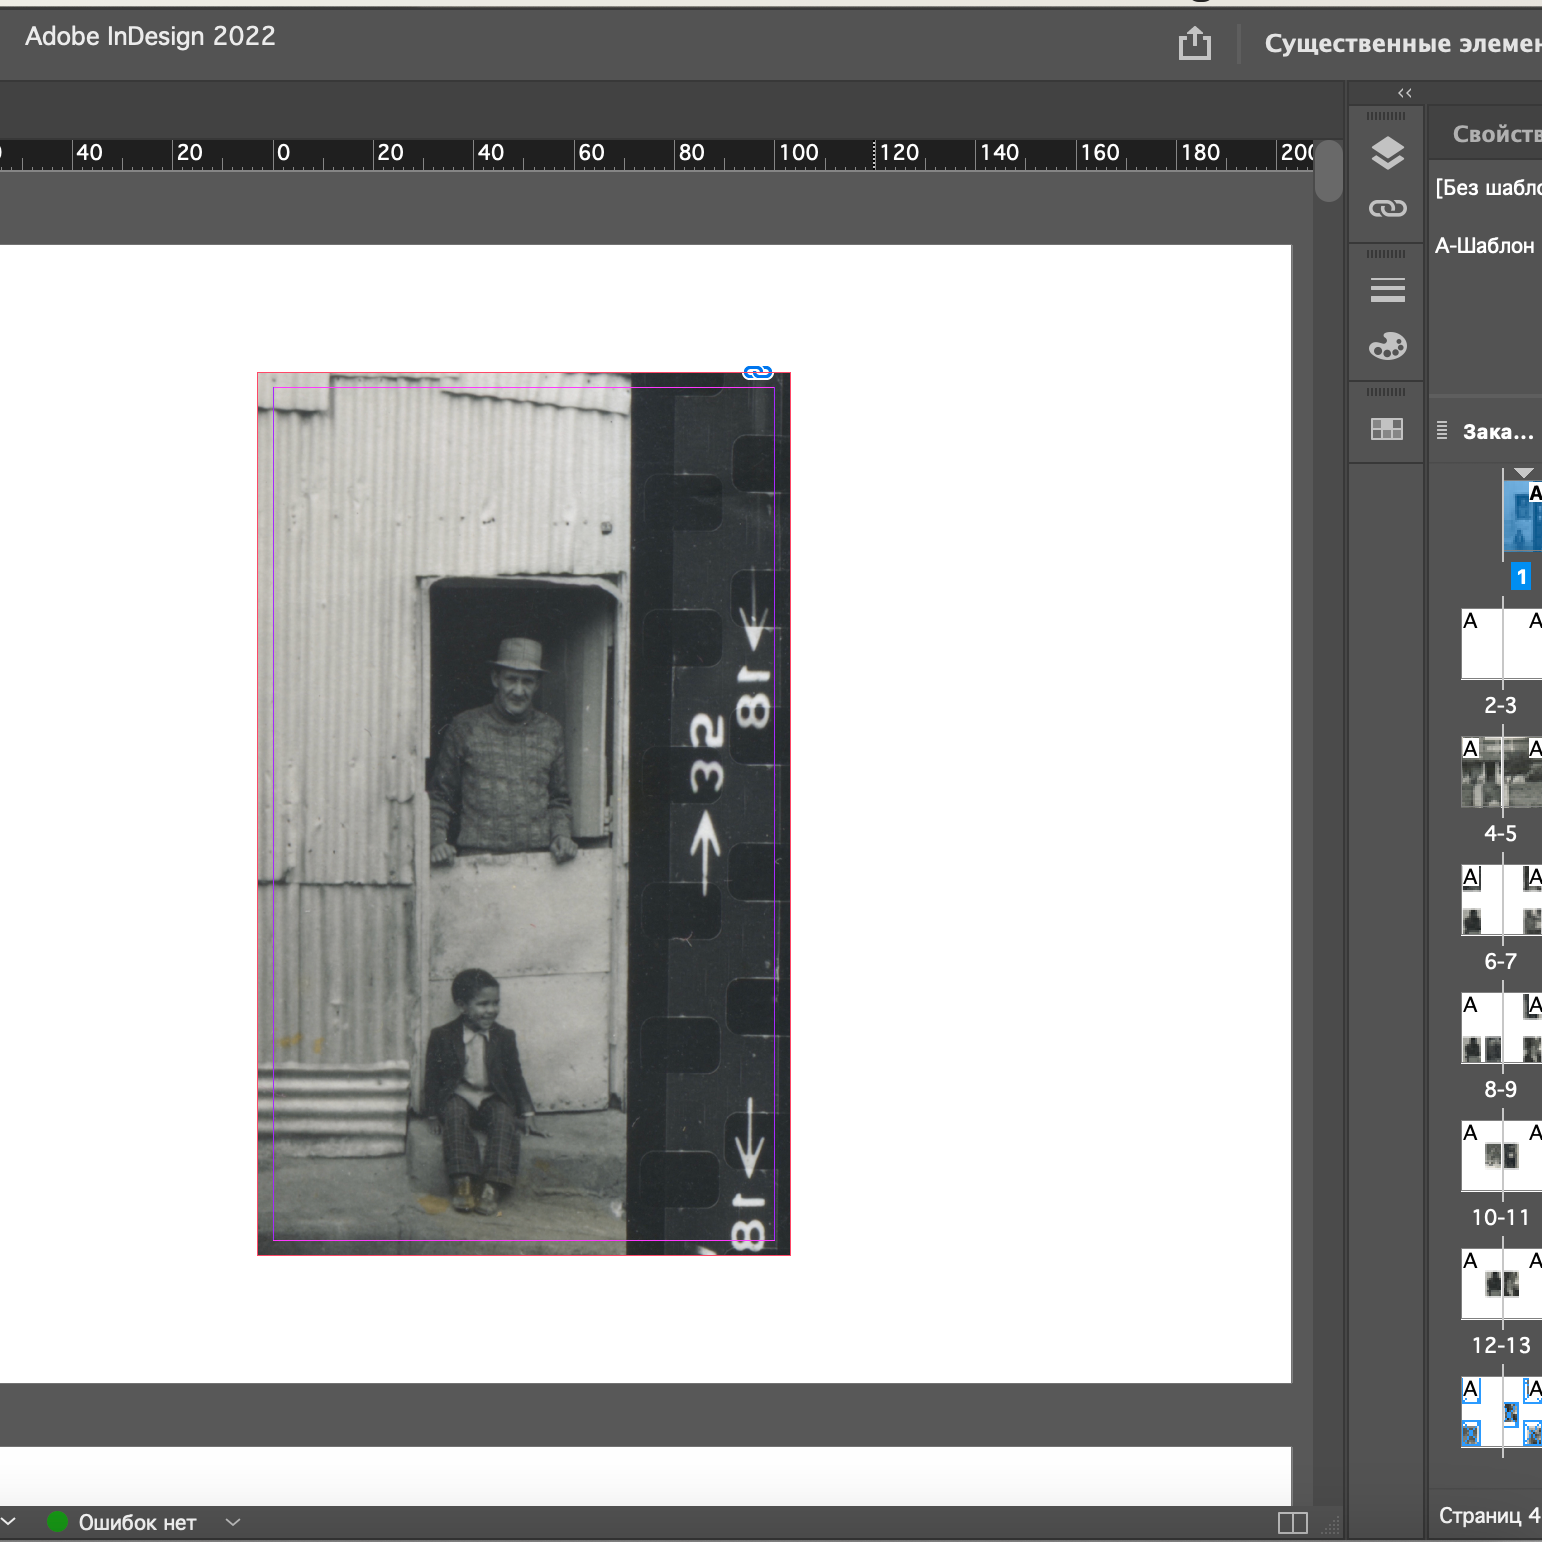1542x1542 pixels.
Task: Select the spread 4-5 page thumbnail
Action: [1501, 773]
